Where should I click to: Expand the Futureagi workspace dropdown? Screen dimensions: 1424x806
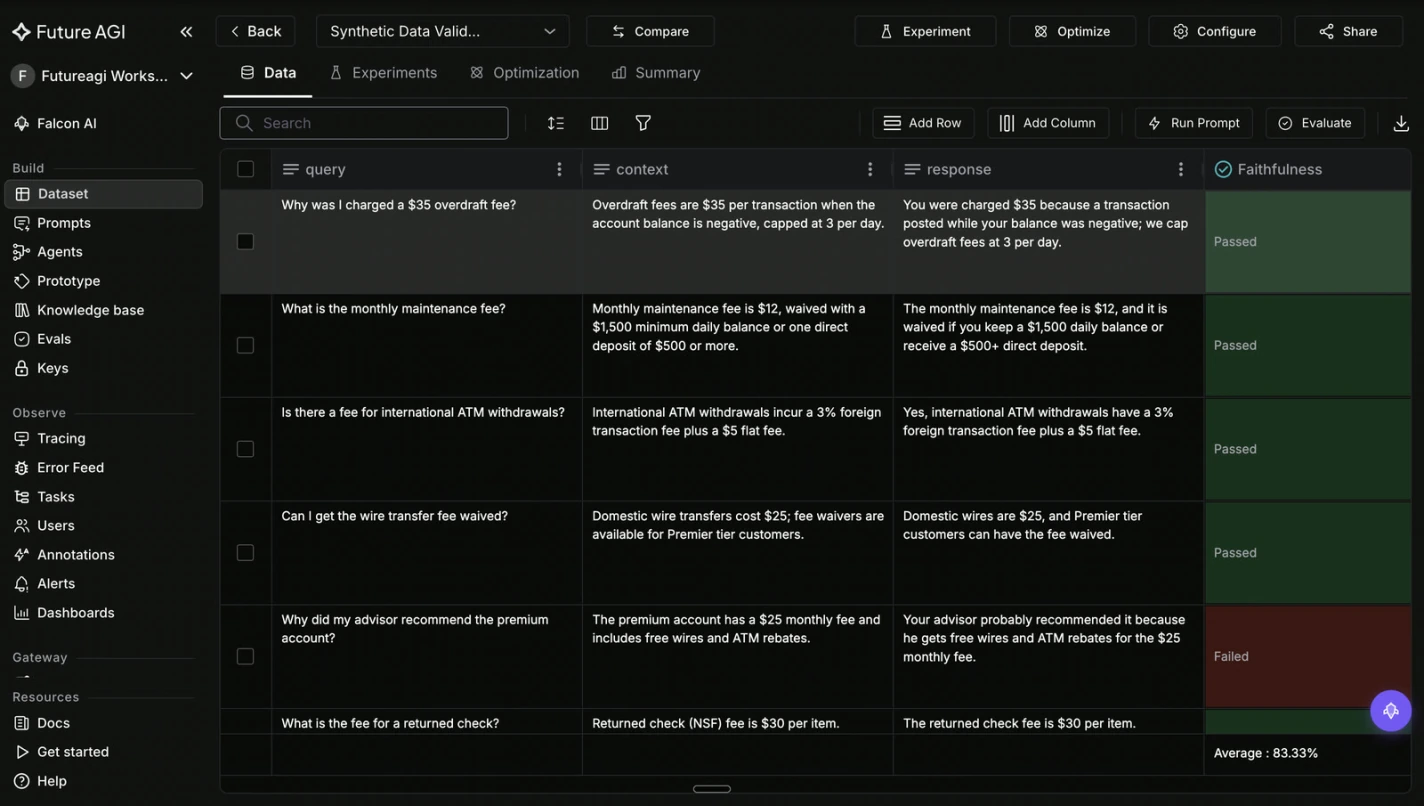point(104,76)
